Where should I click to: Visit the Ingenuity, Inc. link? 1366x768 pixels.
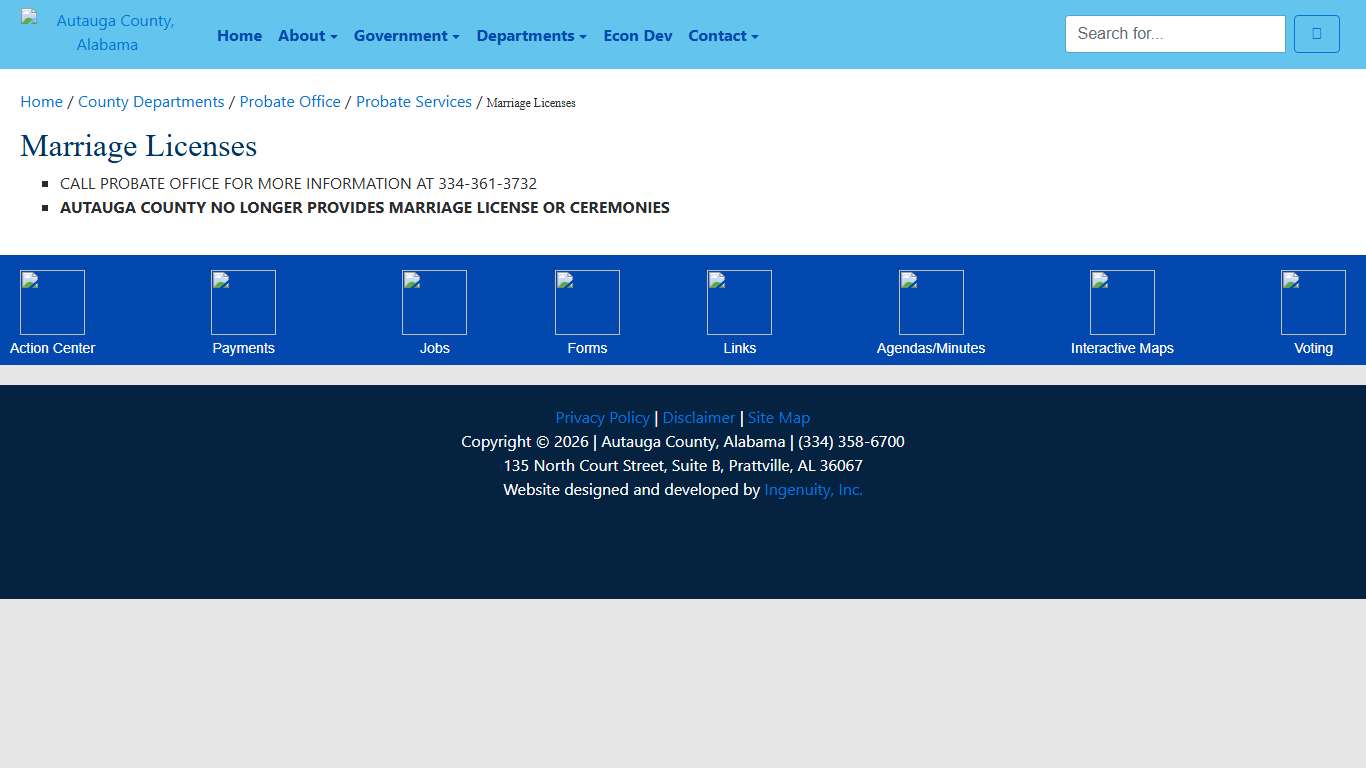pos(813,490)
